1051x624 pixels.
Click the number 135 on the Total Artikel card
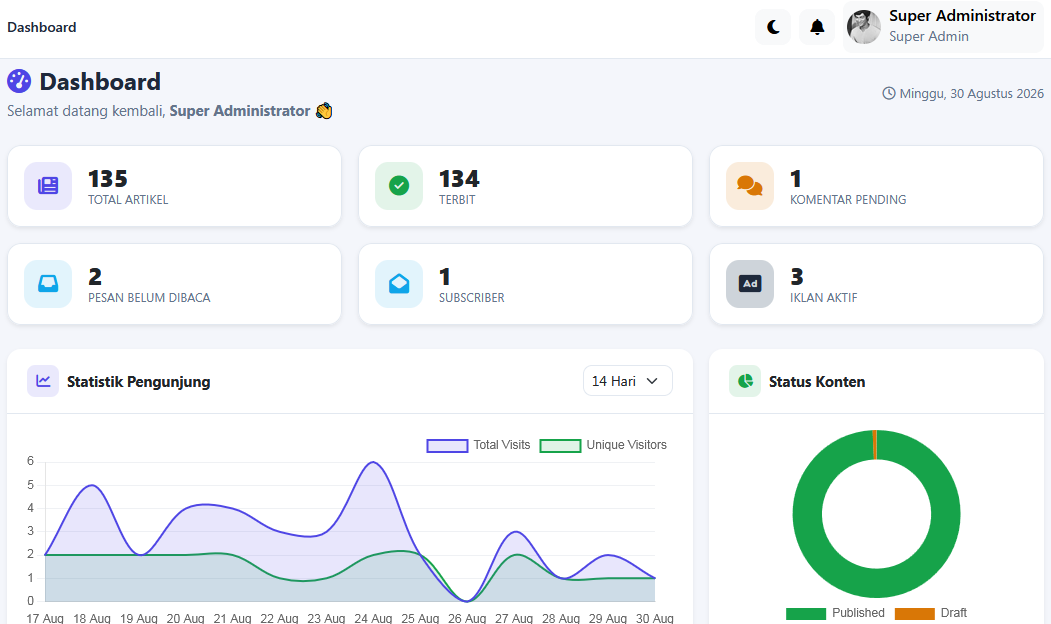tap(108, 179)
